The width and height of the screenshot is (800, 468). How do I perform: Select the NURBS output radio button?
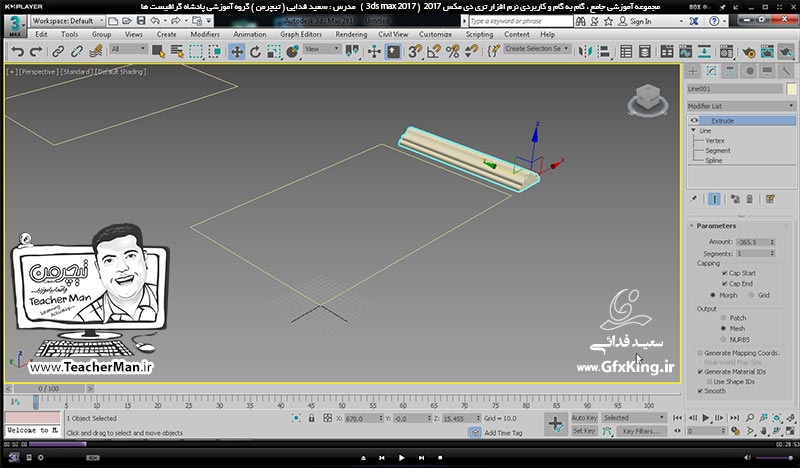(723, 339)
